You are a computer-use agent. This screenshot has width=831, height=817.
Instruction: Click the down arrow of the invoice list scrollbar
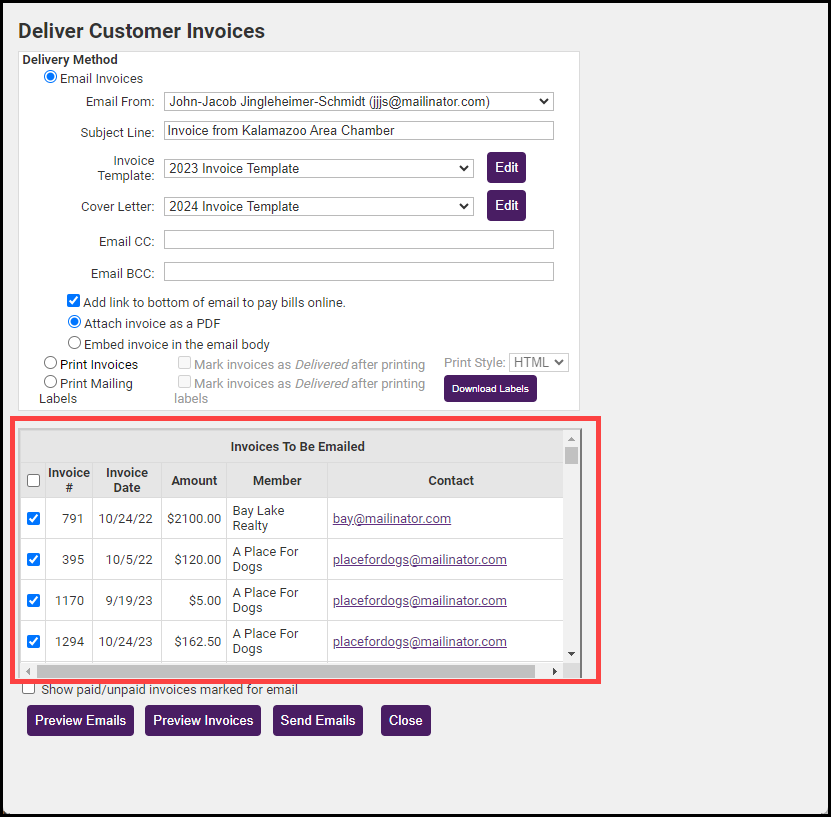(571, 653)
